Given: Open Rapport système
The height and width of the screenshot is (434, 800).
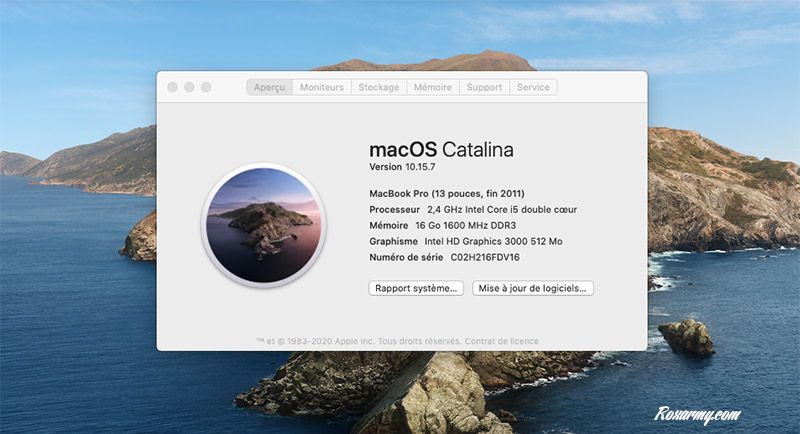Looking at the screenshot, I should [416, 288].
